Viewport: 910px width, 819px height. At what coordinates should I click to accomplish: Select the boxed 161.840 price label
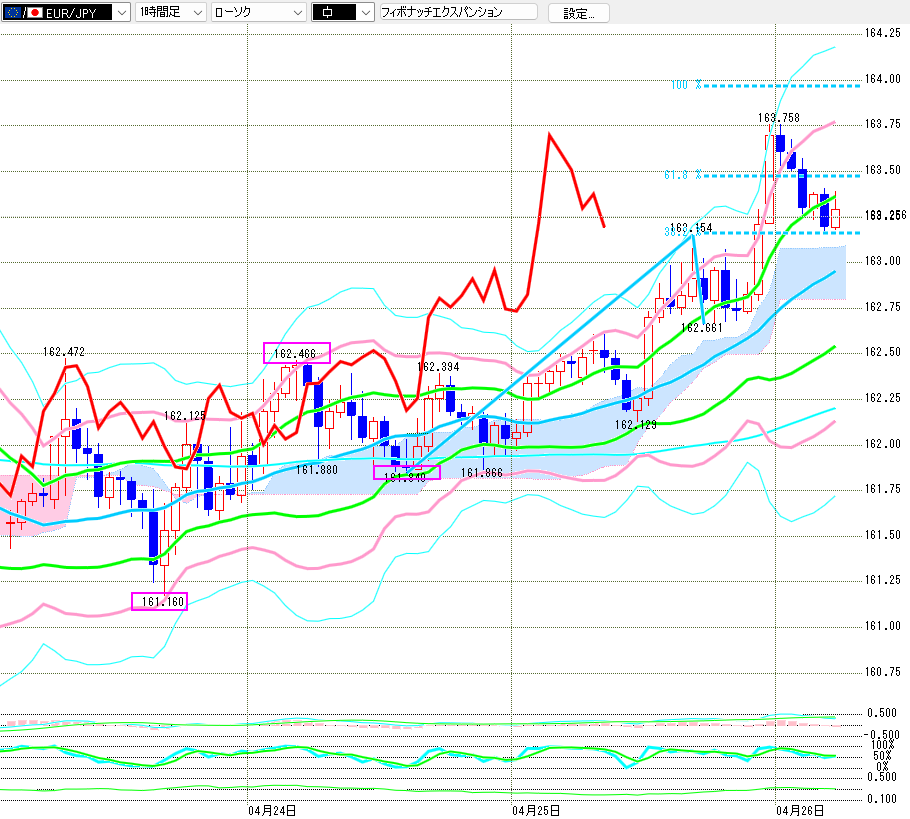[x=406, y=472]
